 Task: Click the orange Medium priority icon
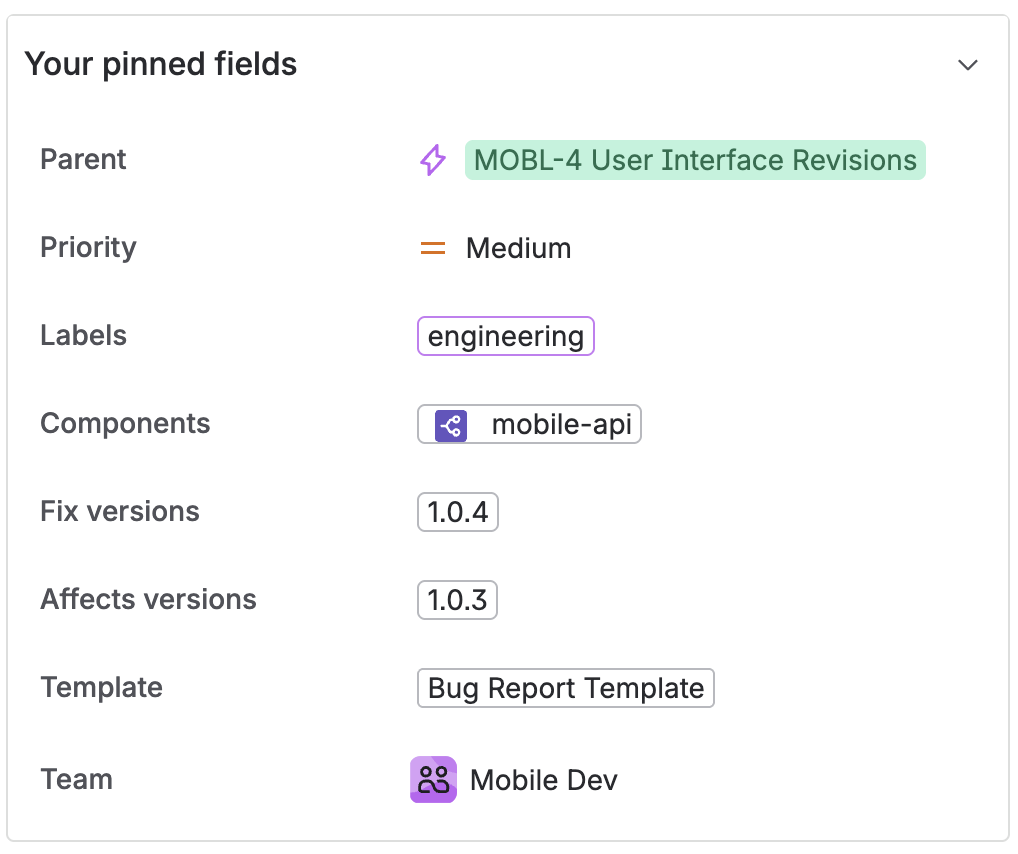click(x=432, y=248)
